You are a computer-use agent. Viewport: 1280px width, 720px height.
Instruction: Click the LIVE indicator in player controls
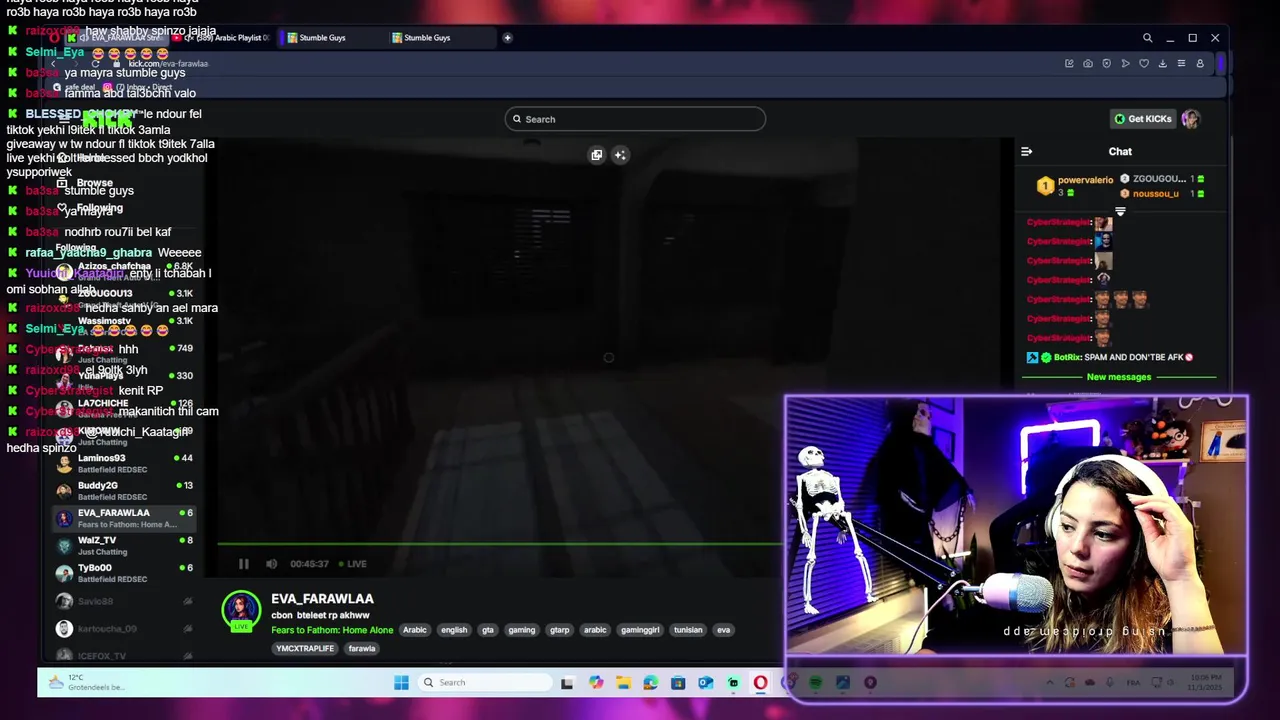(352, 564)
